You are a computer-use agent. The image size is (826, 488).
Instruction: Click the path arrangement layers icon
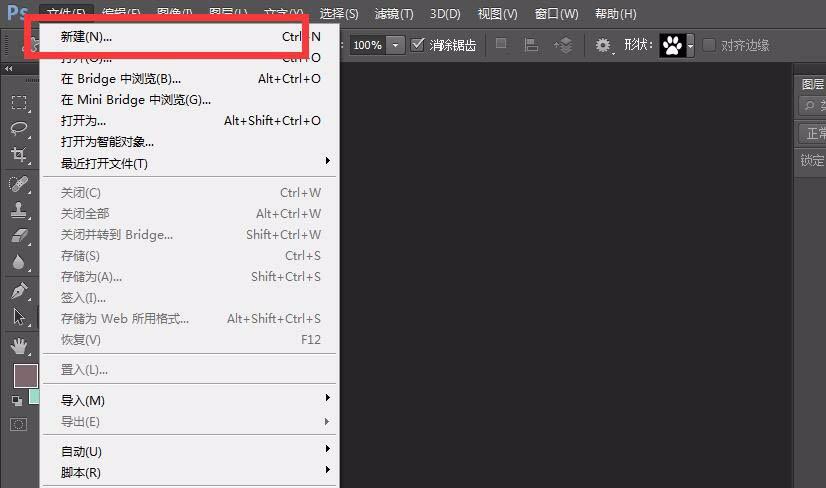point(563,45)
